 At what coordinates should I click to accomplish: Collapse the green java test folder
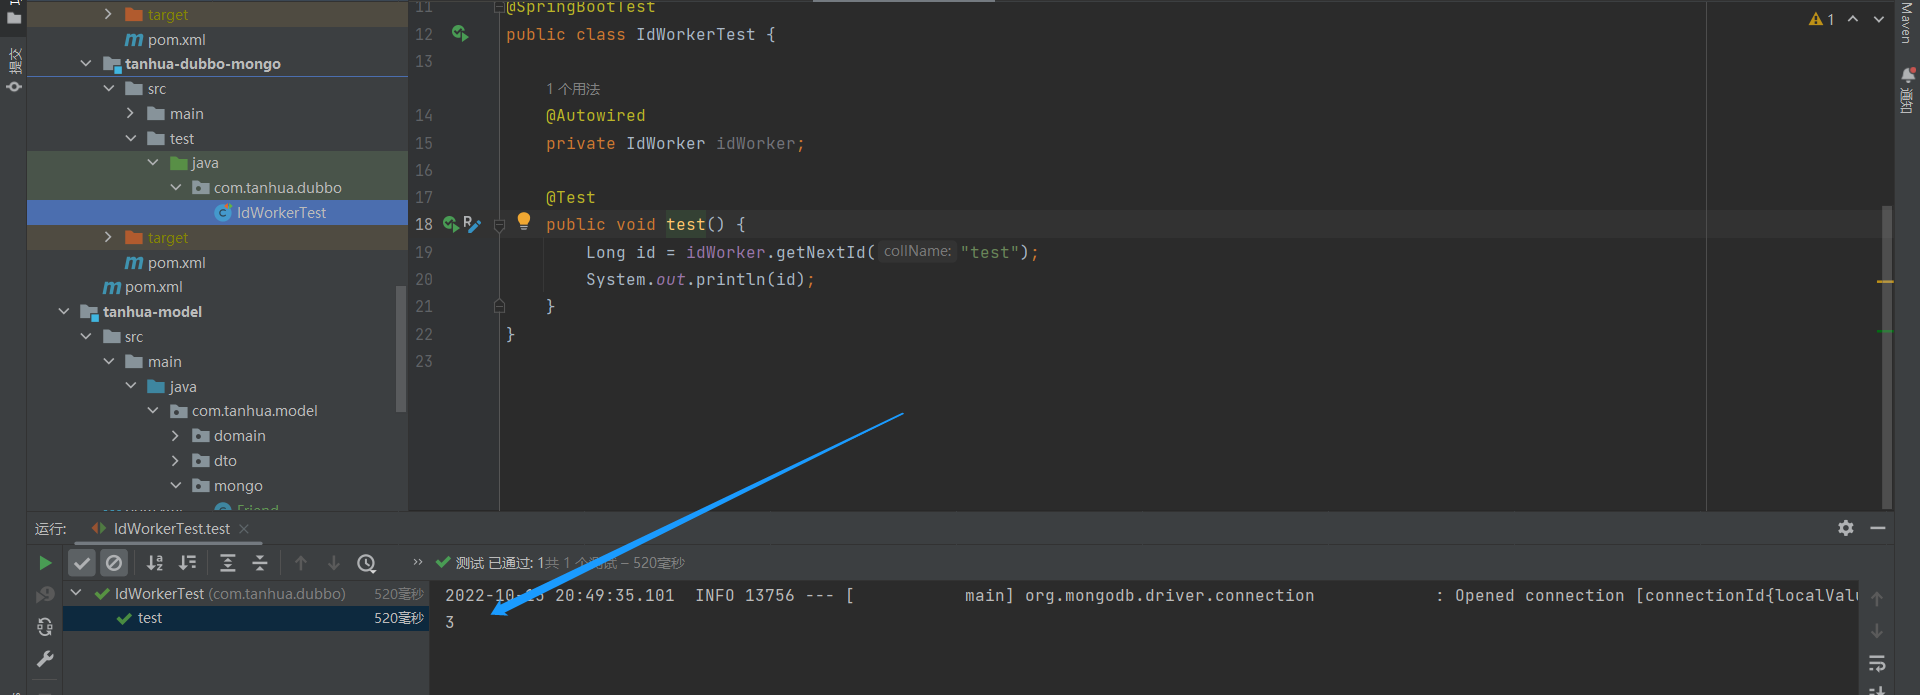click(x=153, y=163)
